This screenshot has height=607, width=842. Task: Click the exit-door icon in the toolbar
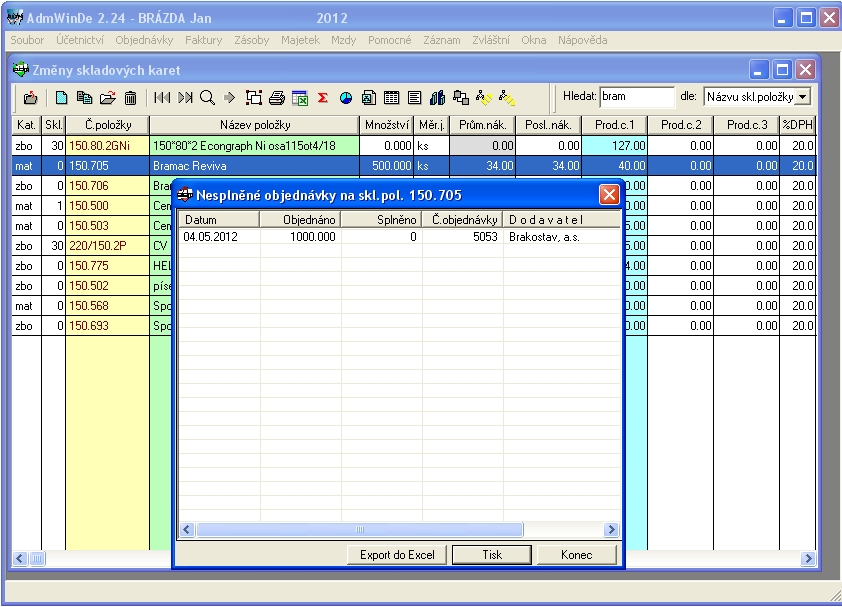[x=31, y=98]
